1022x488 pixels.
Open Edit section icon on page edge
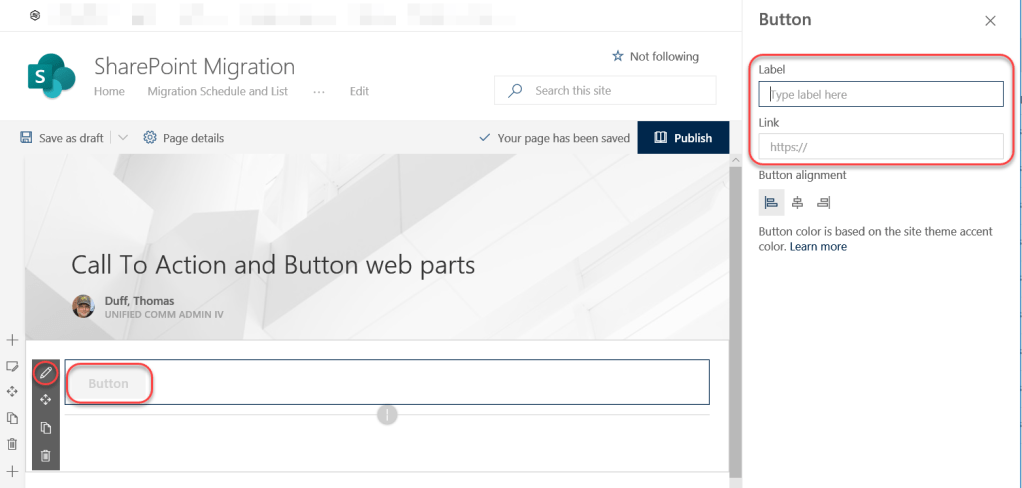coord(12,367)
